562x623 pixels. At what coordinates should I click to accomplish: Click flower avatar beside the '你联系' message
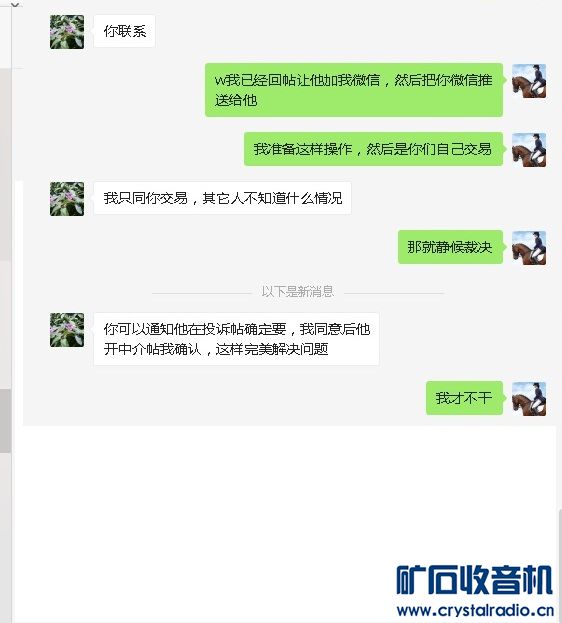coord(67,32)
